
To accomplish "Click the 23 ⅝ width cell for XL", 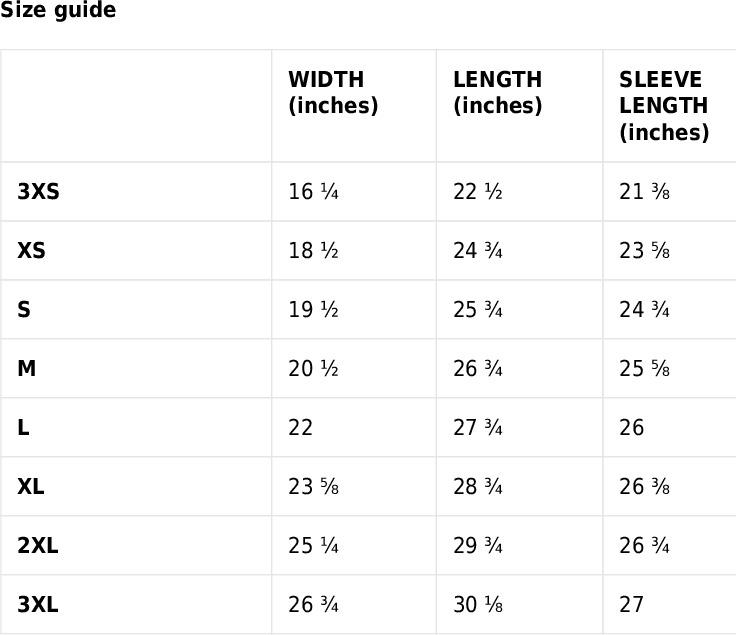I will [314, 486].
